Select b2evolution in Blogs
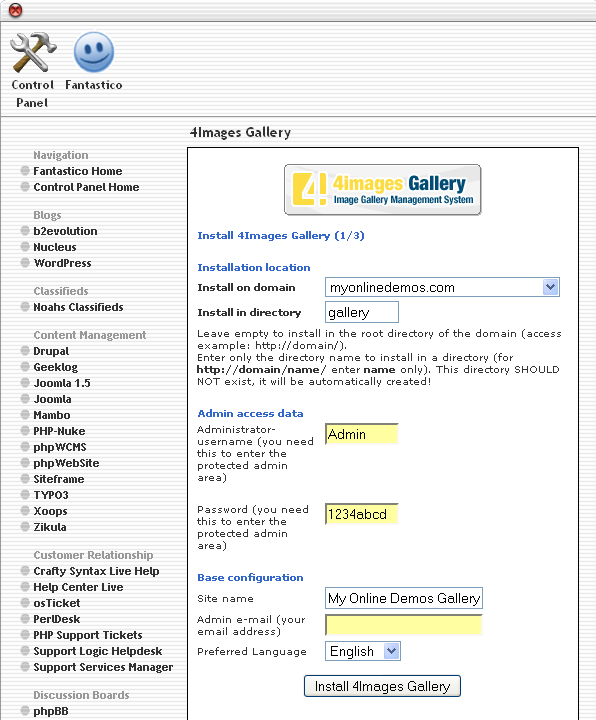Screen dimensions: 596x720 point(65,231)
